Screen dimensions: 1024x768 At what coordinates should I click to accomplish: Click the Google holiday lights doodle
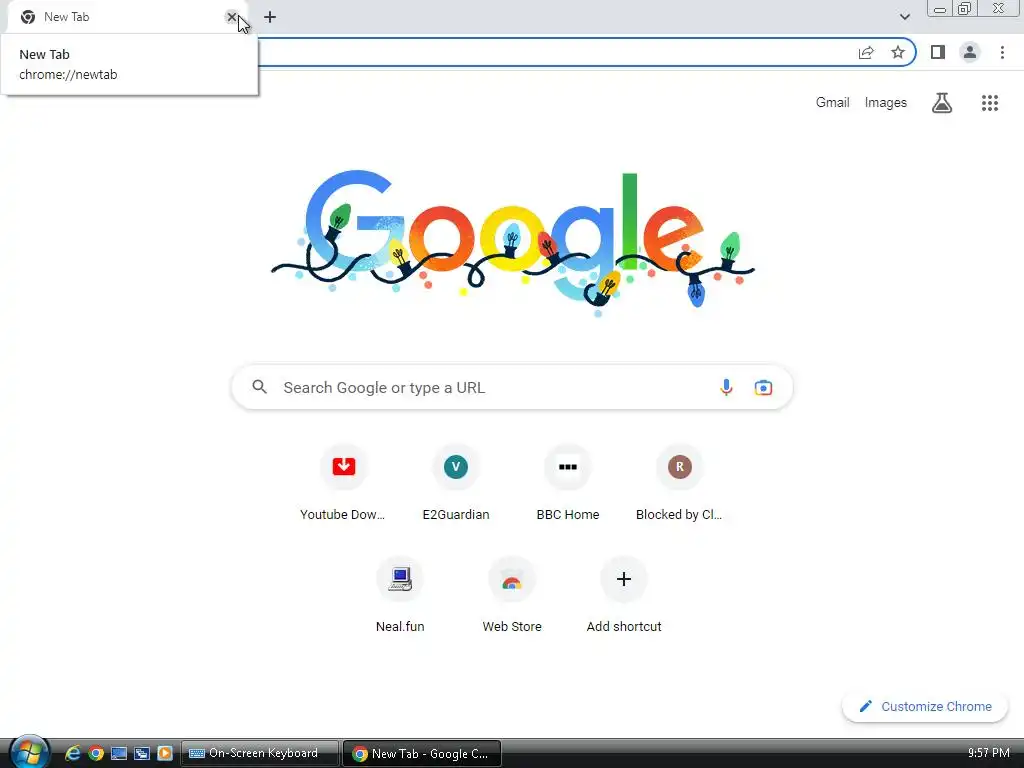point(513,244)
